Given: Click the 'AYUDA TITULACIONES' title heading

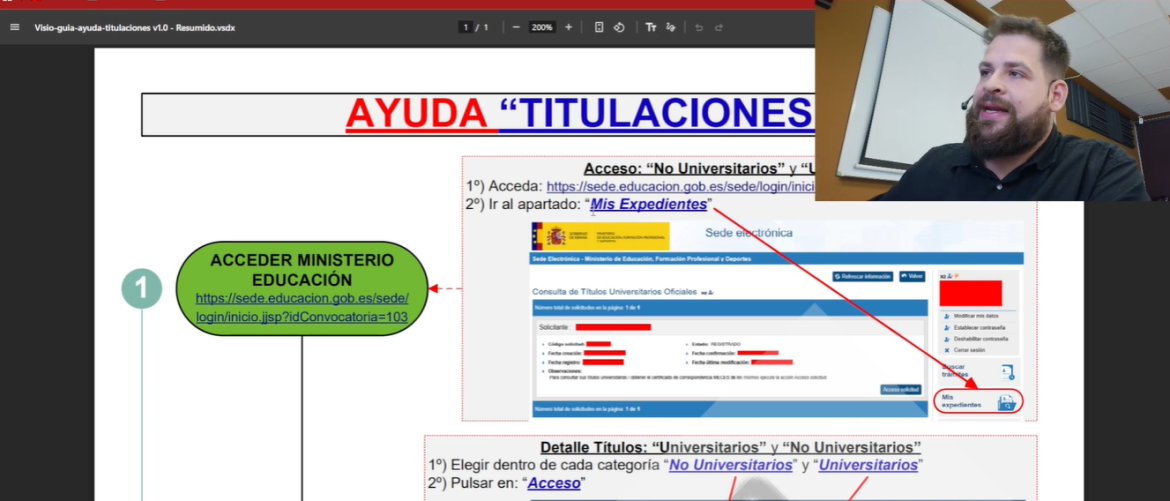Looking at the screenshot, I should 579,113.
